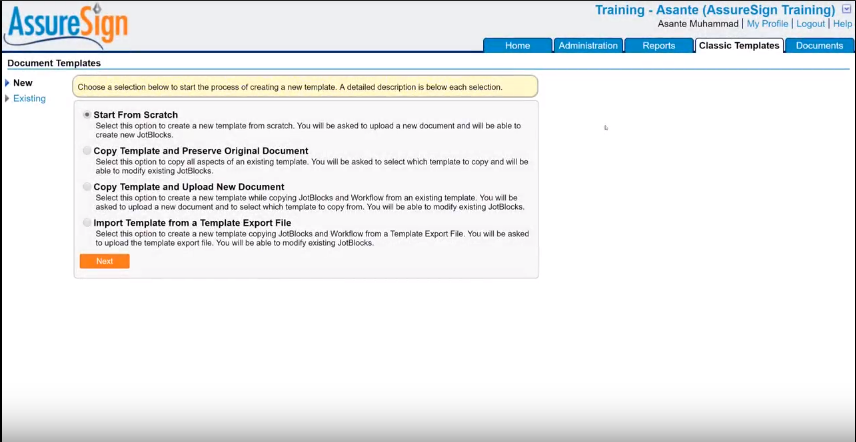
Task: Choose Copy Template and Preserve Original Document
Action: pyautogui.click(x=87, y=151)
